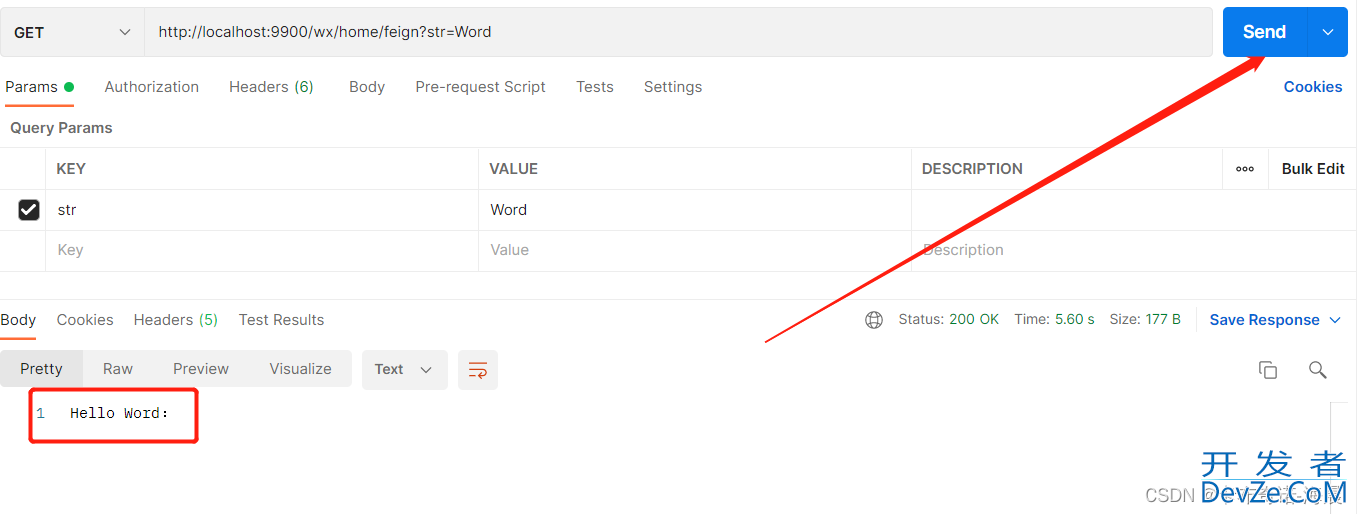Select the Hello Word response text
Screen dimensions: 1357x514
click(x=119, y=413)
